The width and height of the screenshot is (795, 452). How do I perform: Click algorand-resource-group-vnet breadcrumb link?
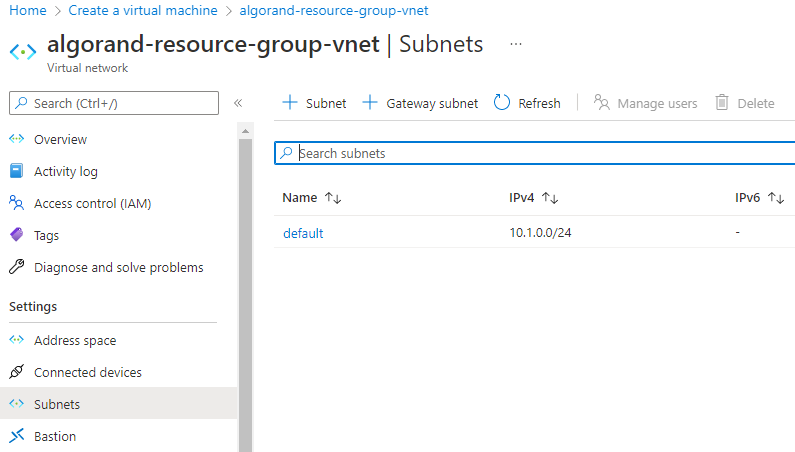(334, 10)
